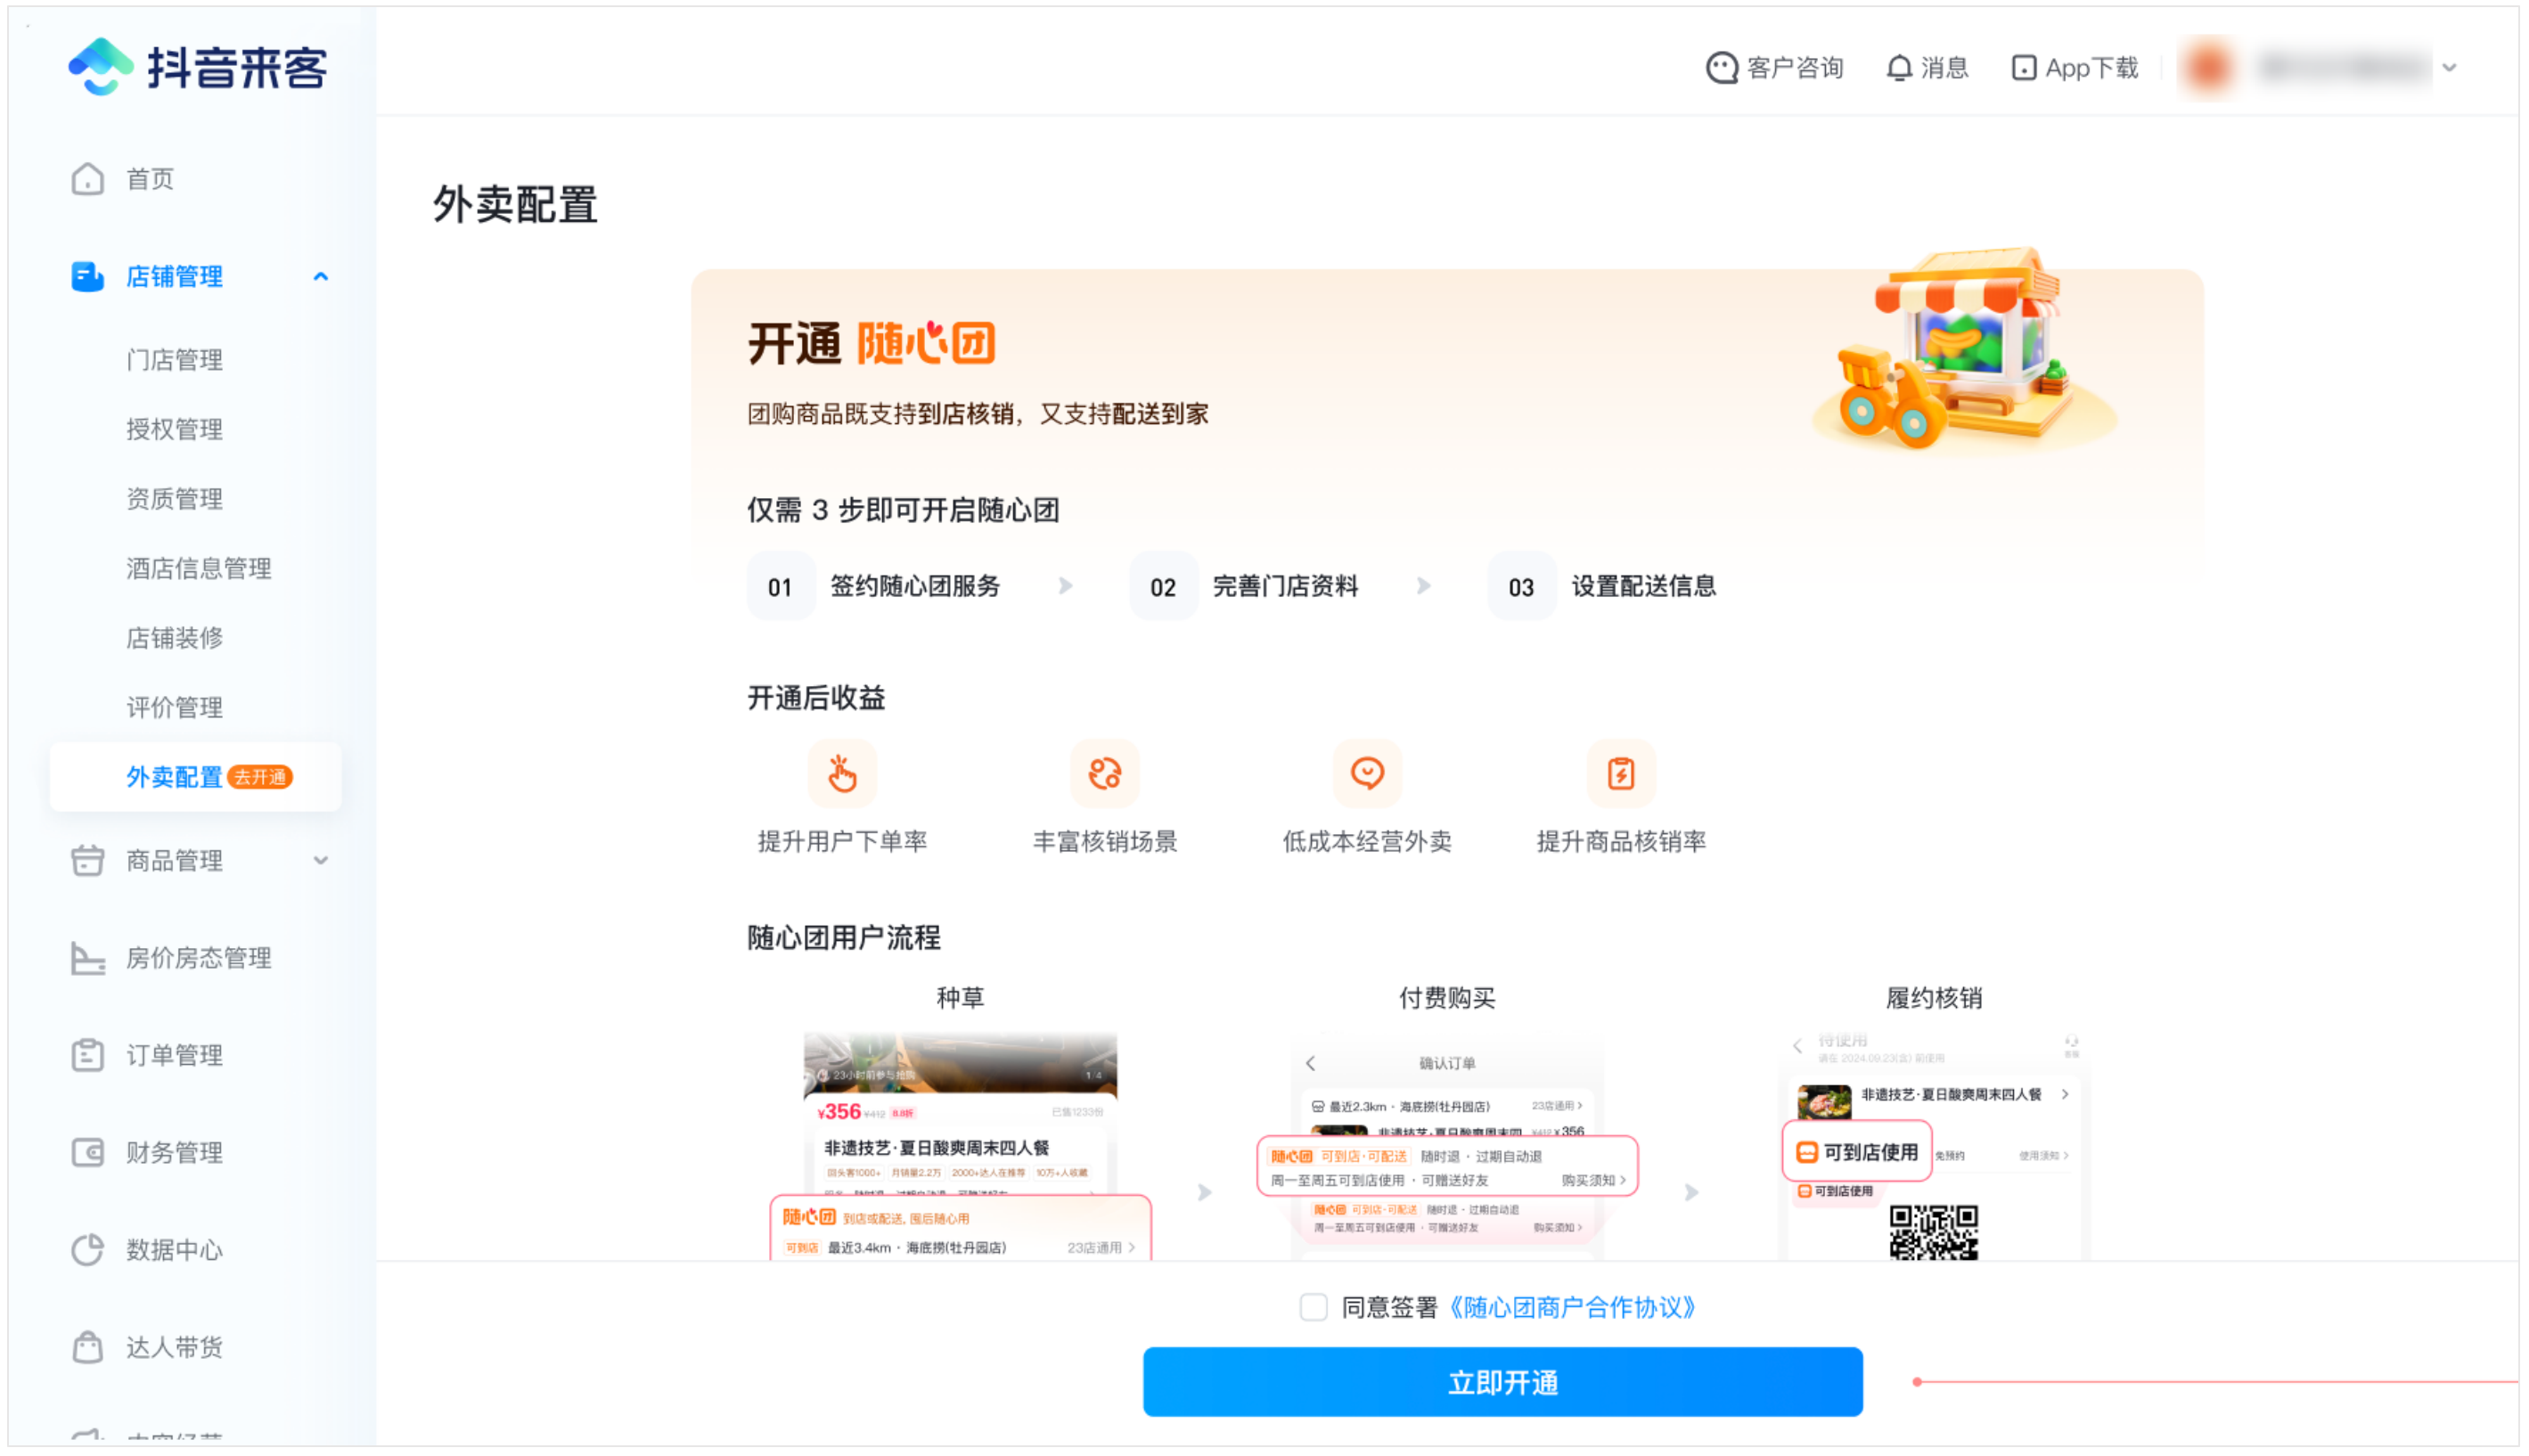2529x1456 pixels.
Task: Click the 财务管理 finance icon
Action: 88,1152
